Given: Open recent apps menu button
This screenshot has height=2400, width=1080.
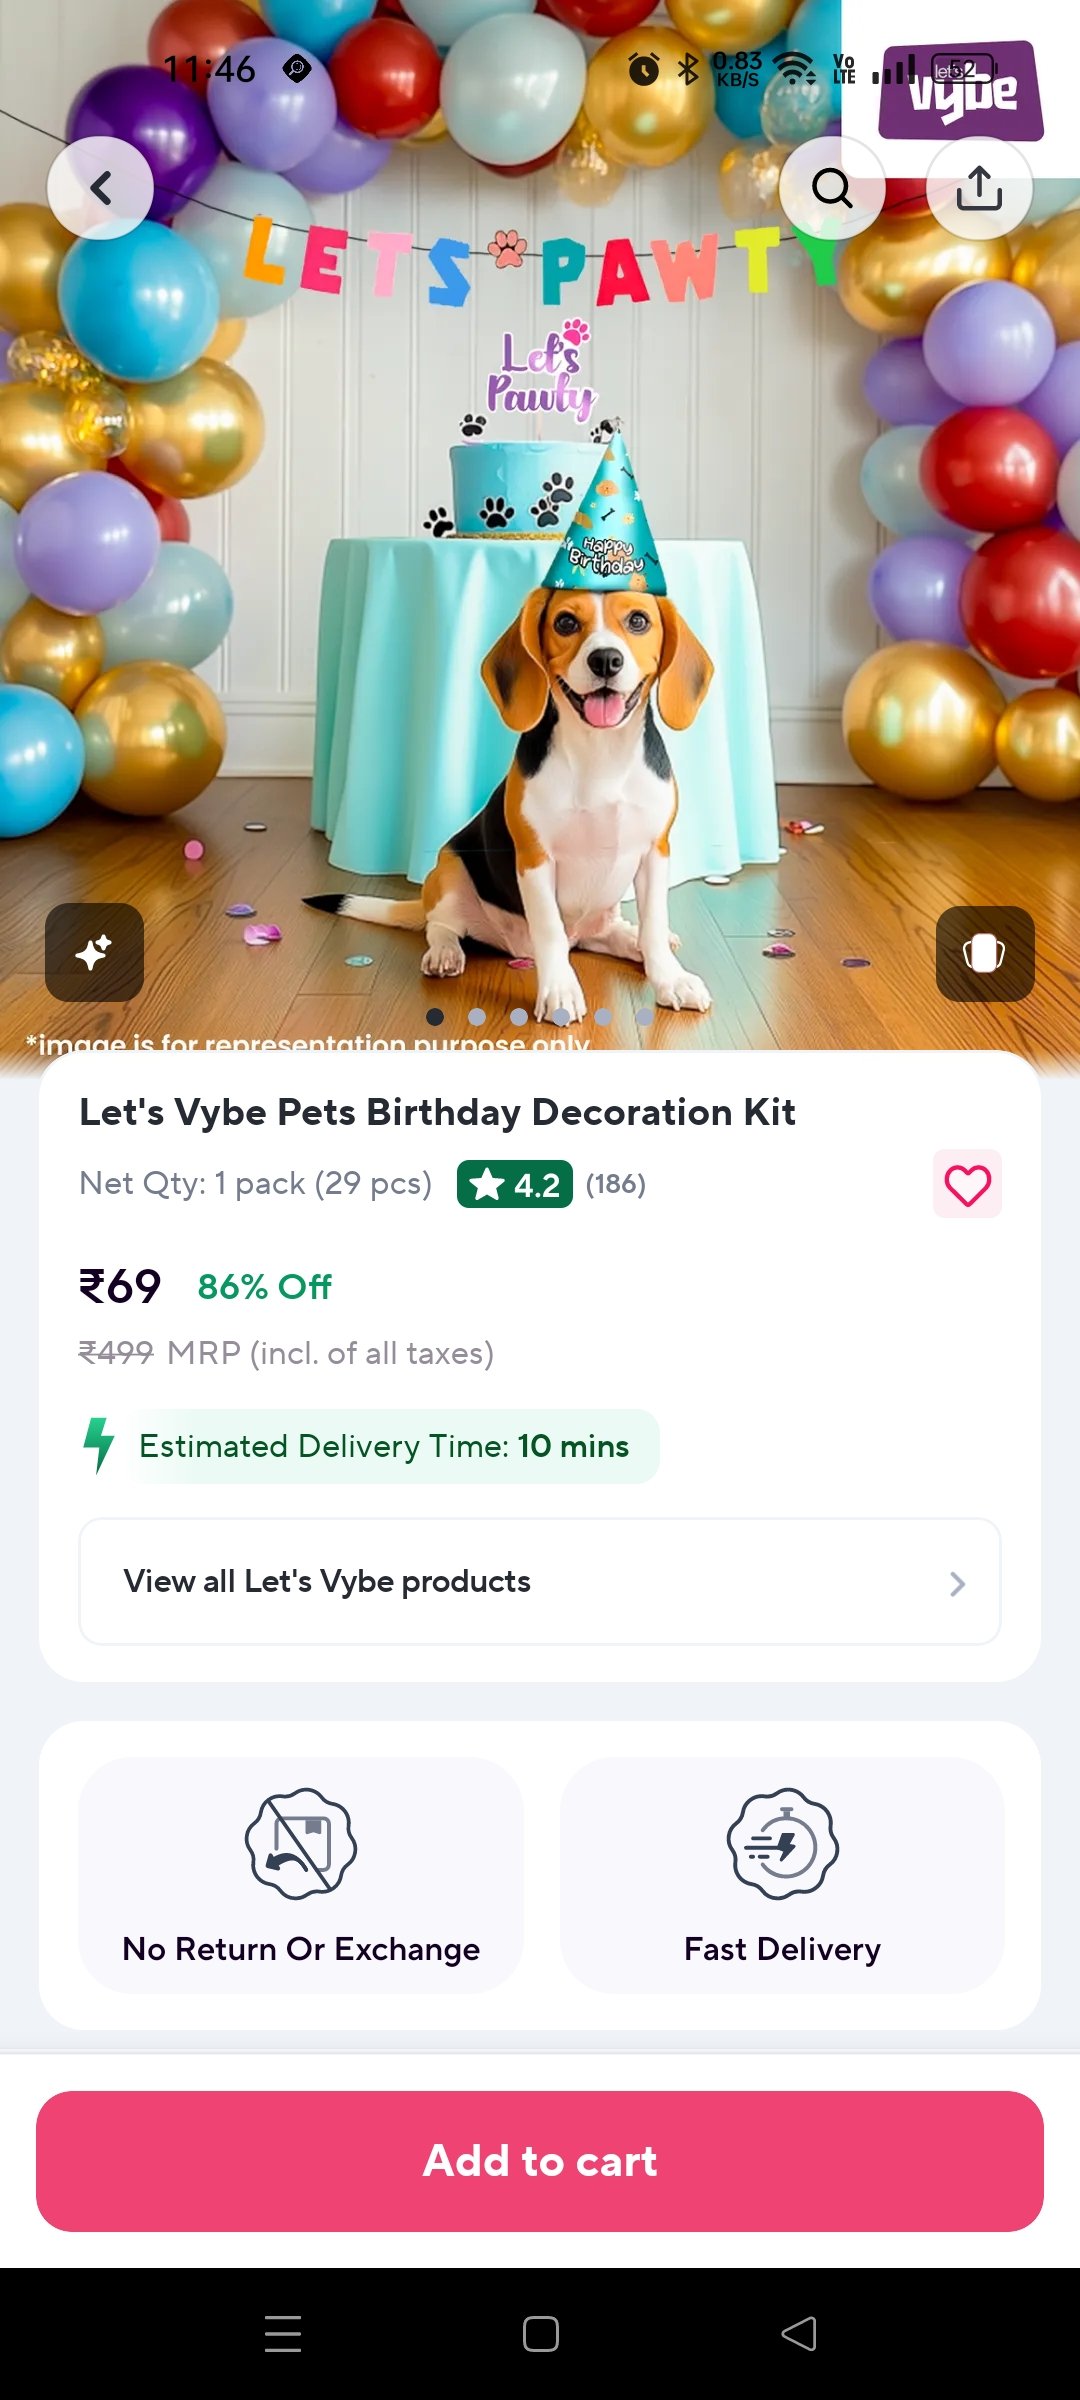Looking at the screenshot, I should pos(283,2334).
